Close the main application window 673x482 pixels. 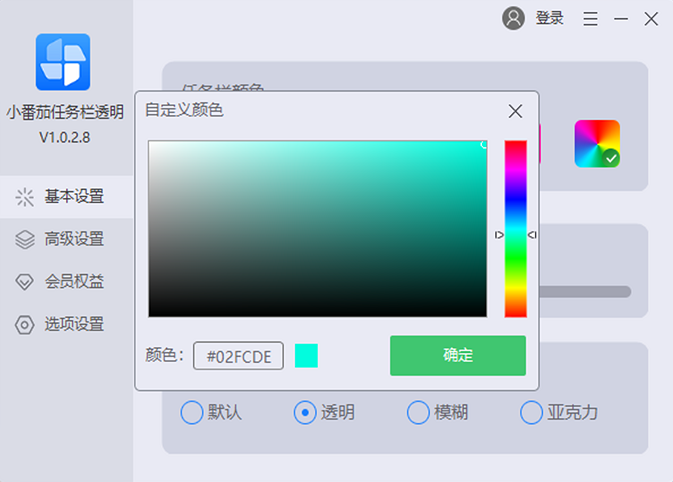pos(651,19)
